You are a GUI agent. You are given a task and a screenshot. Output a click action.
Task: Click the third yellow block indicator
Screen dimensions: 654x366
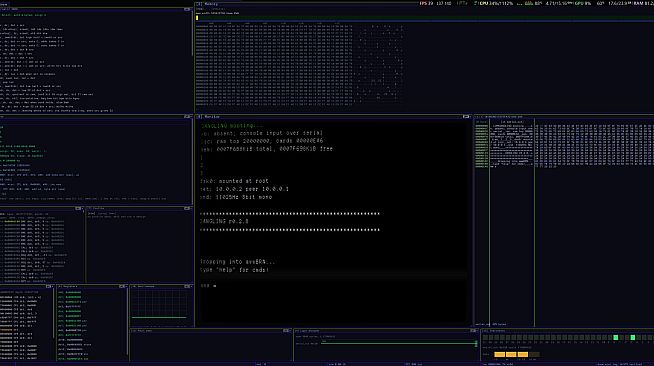point(523,355)
